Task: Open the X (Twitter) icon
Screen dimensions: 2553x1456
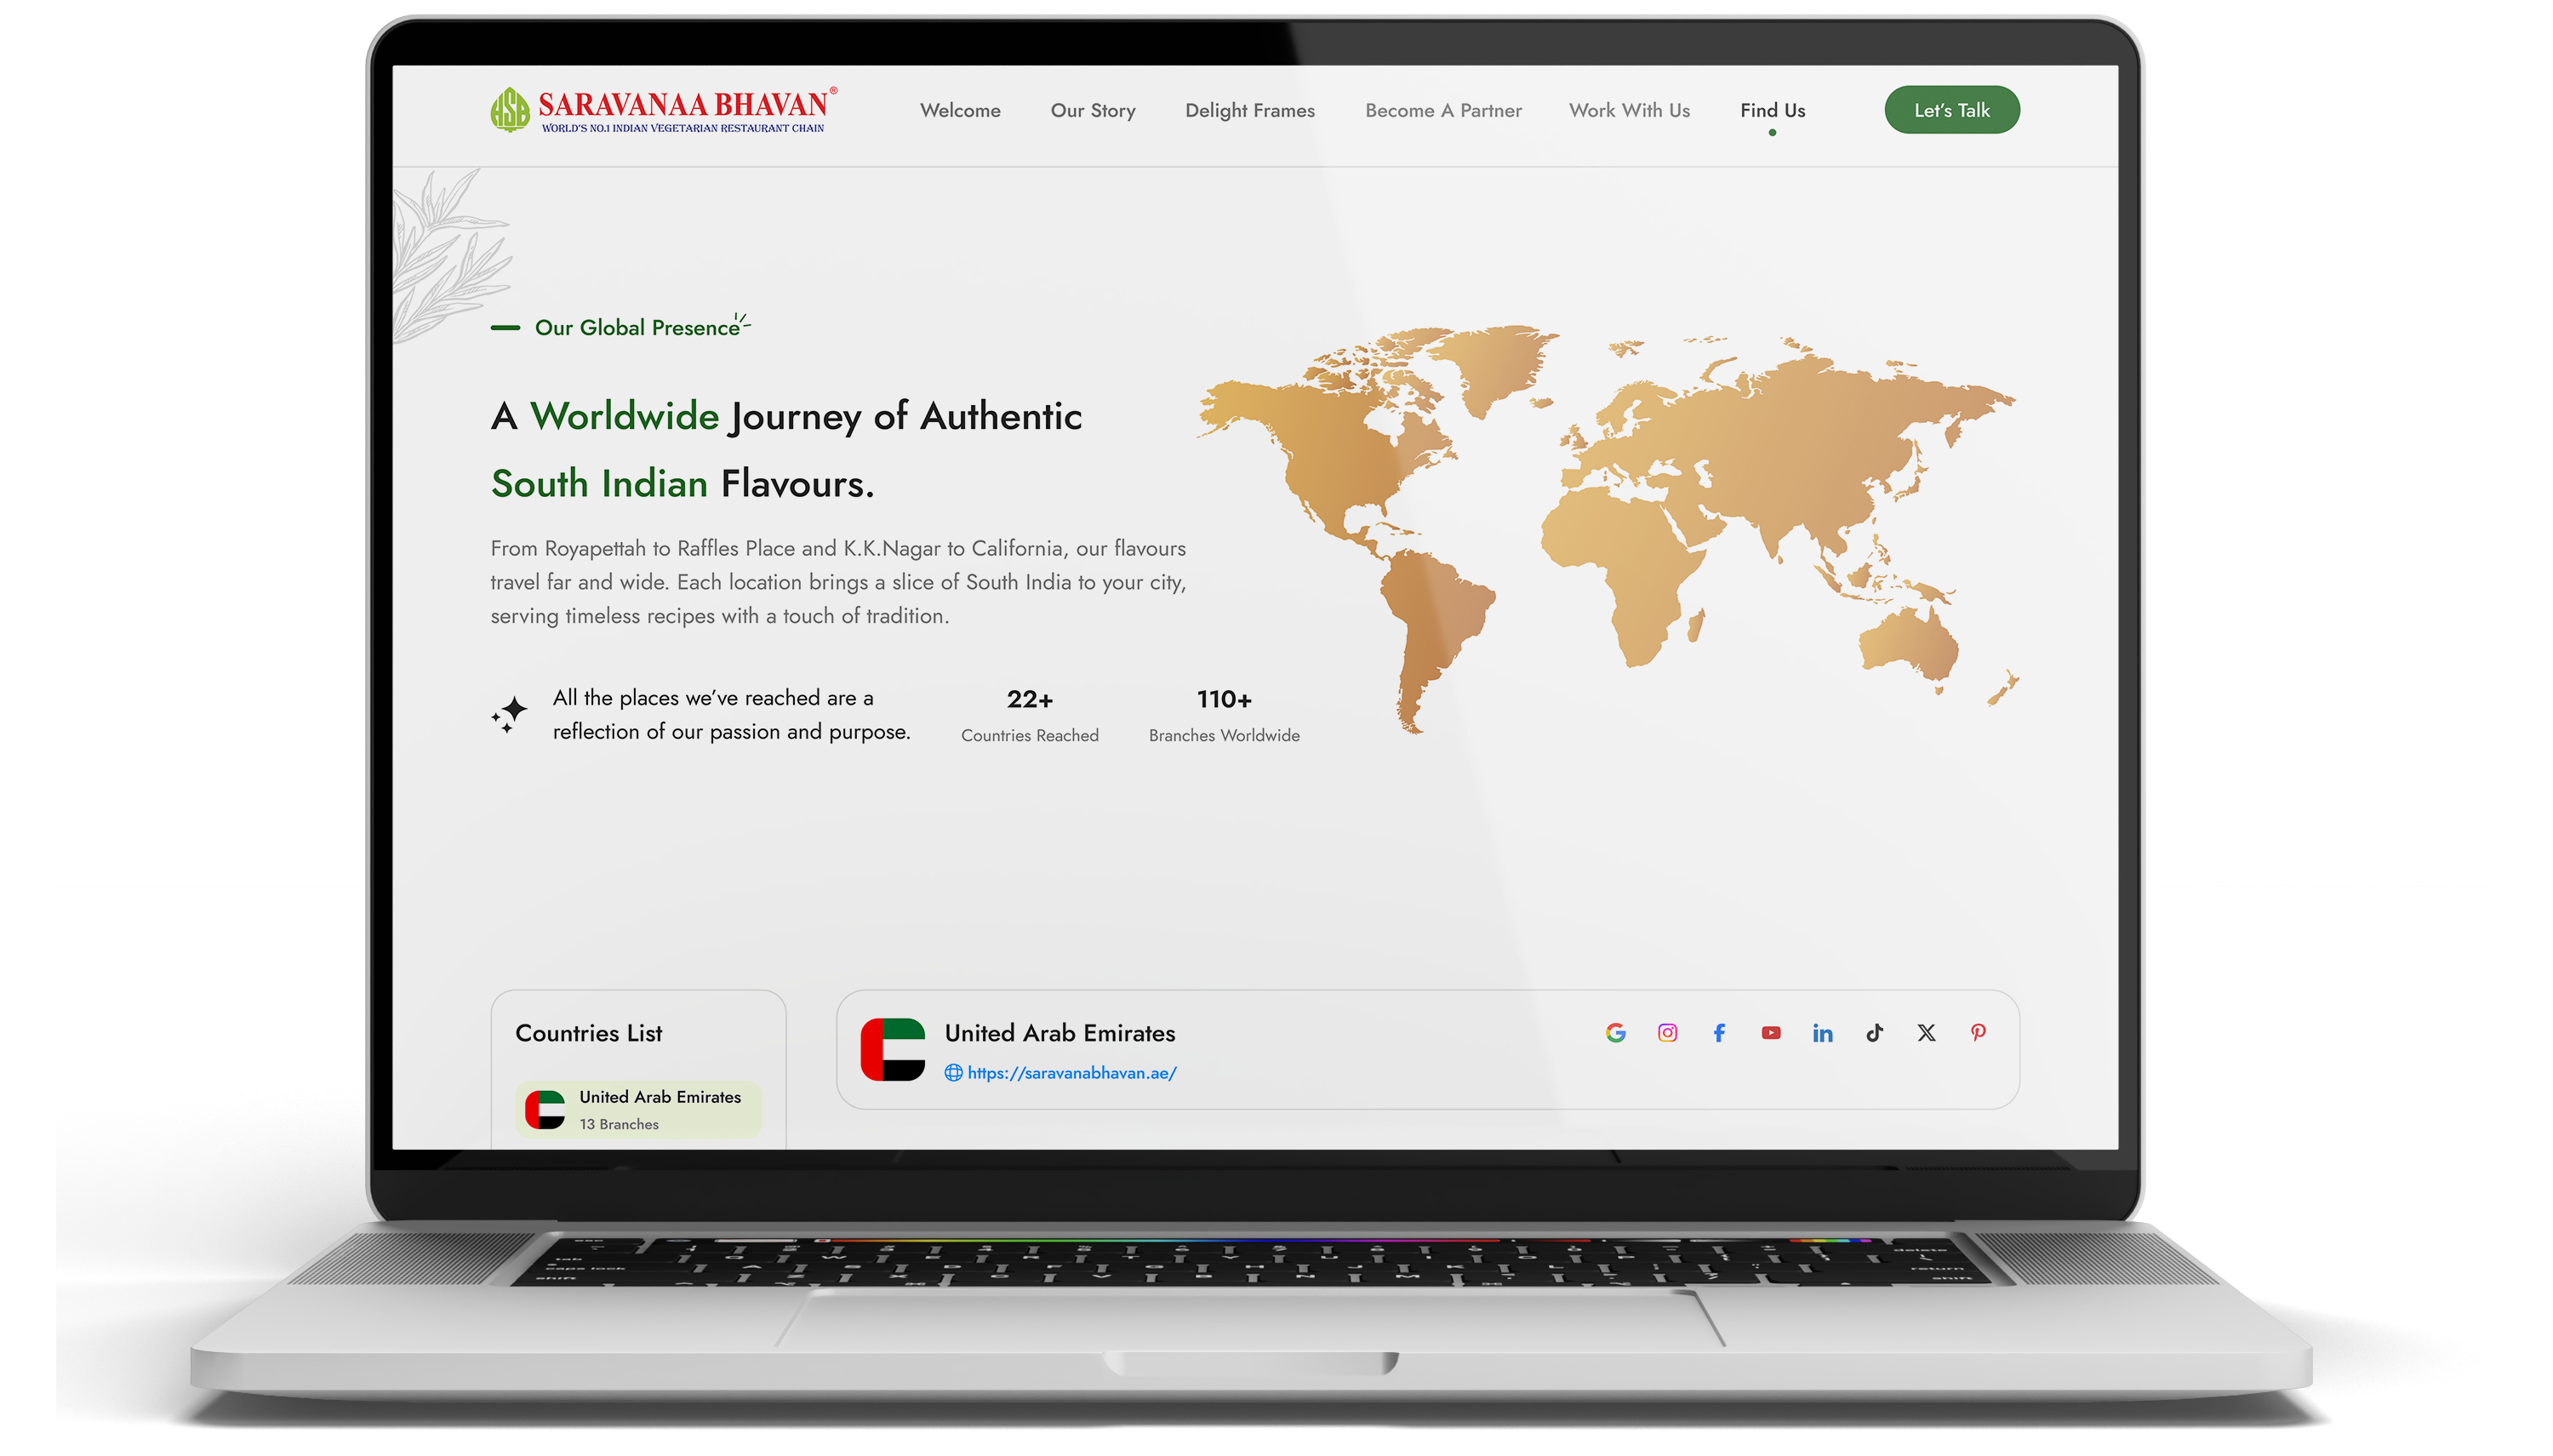Action: (x=1926, y=1032)
